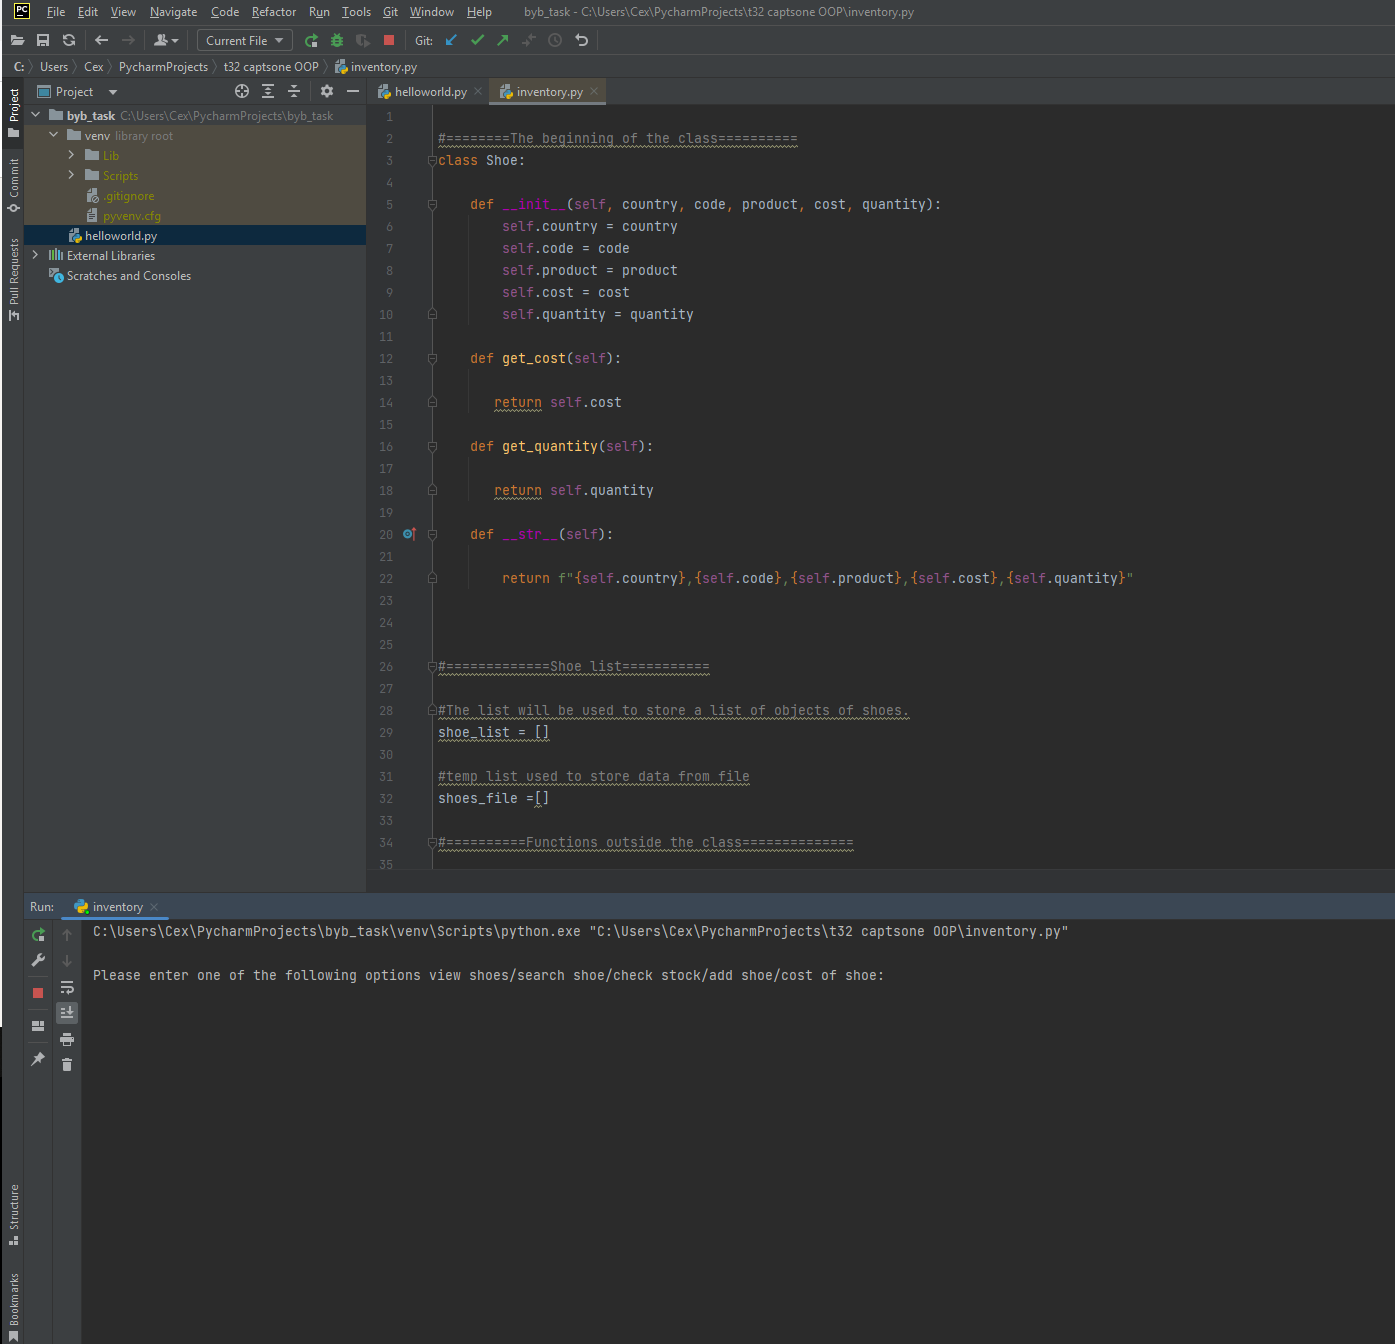Collapse the venv library root folder
This screenshot has width=1395, height=1344.
(x=54, y=135)
